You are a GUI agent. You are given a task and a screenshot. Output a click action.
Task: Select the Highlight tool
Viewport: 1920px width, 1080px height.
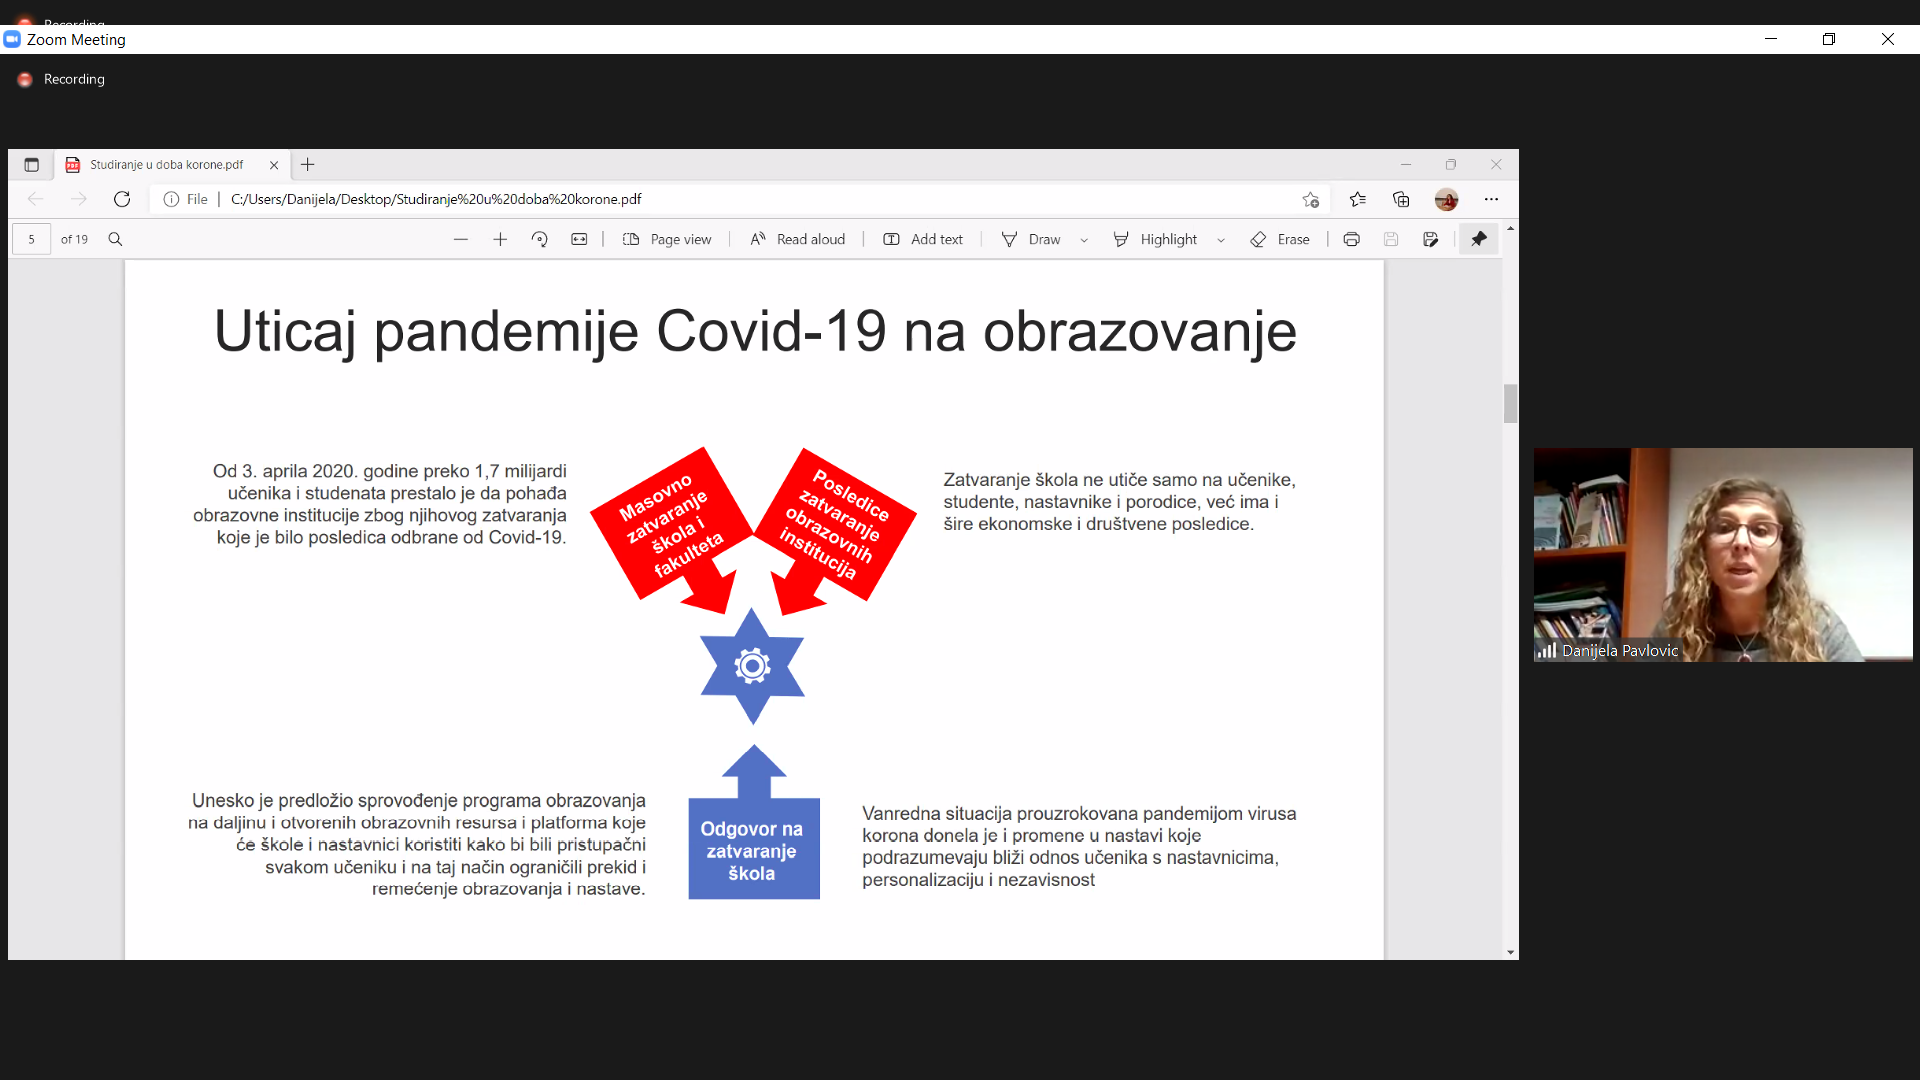point(1155,239)
